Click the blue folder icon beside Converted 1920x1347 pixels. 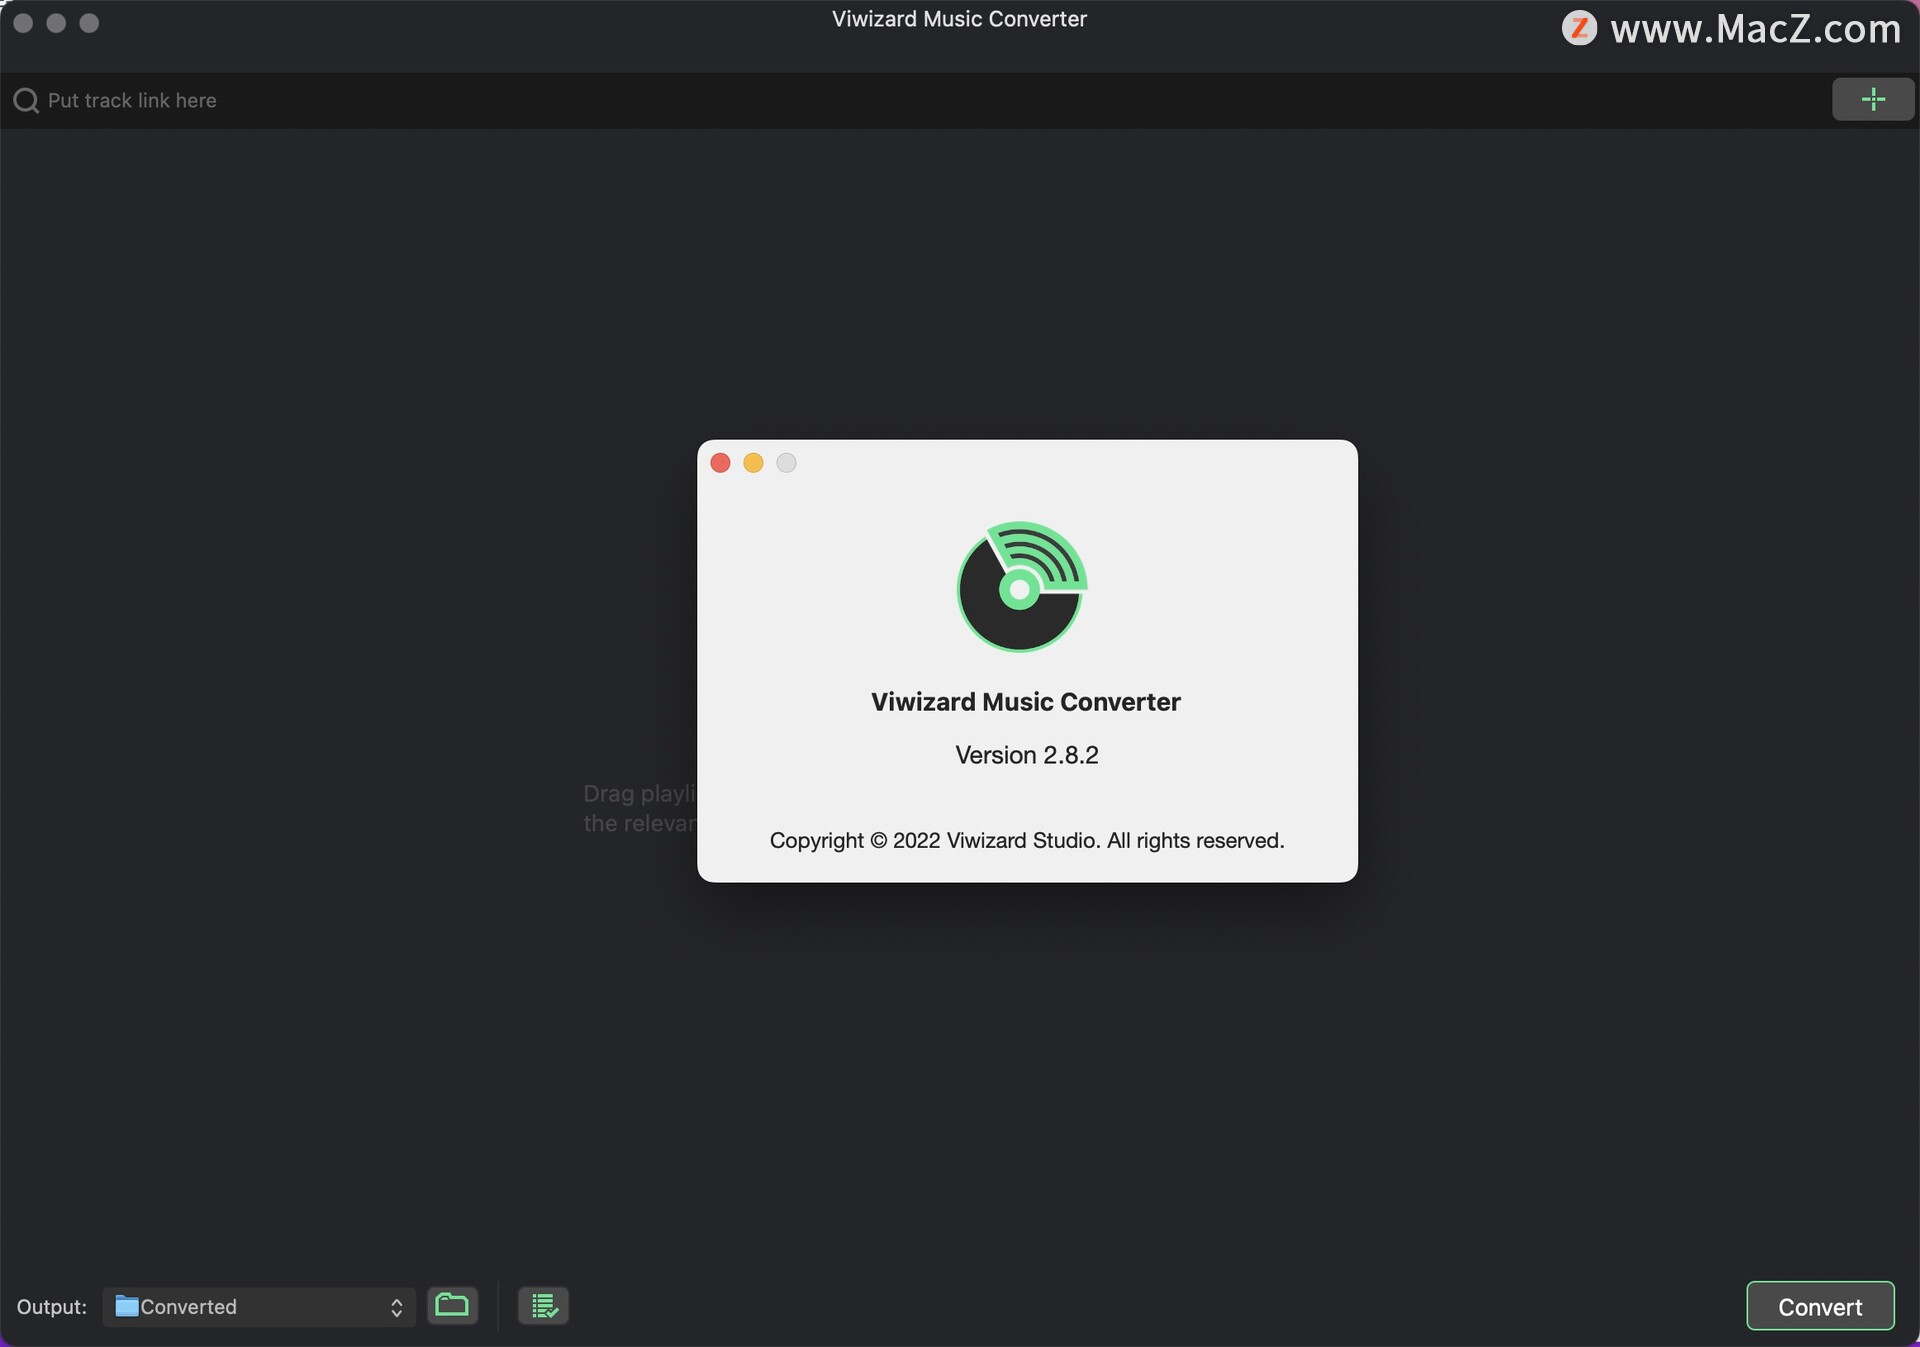coord(127,1306)
